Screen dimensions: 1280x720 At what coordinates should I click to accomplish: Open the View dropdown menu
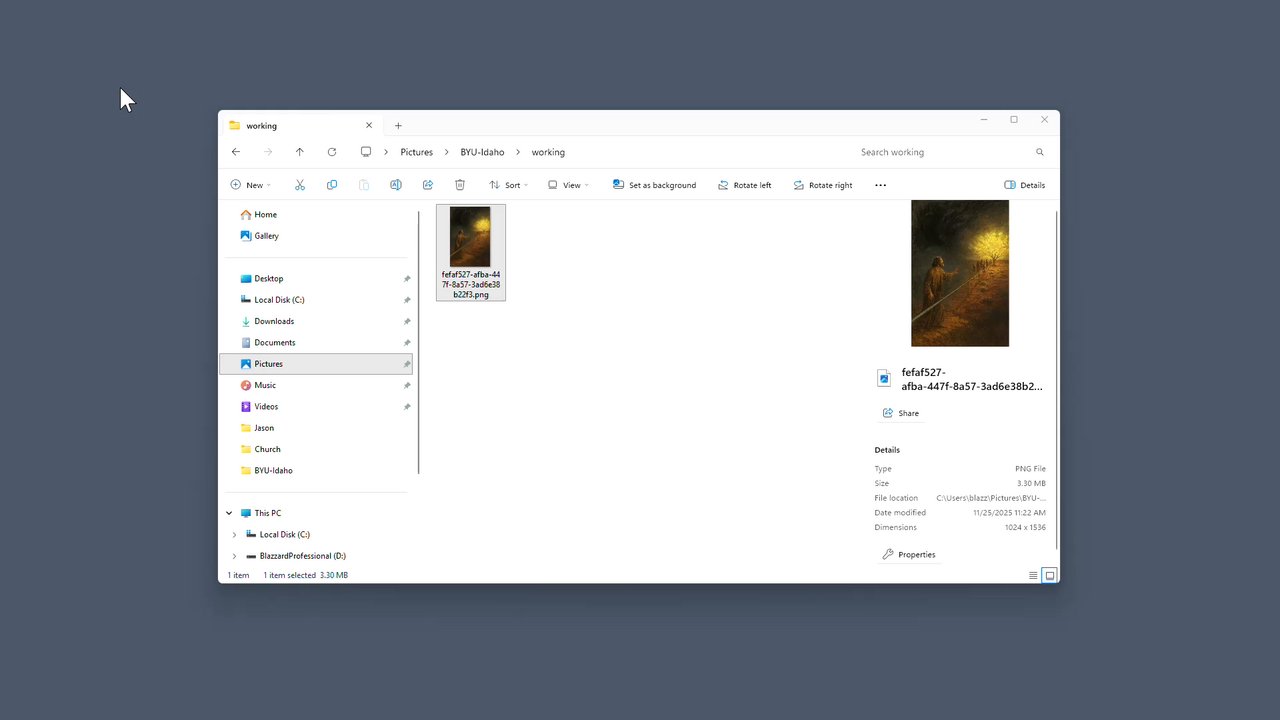click(x=568, y=185)
